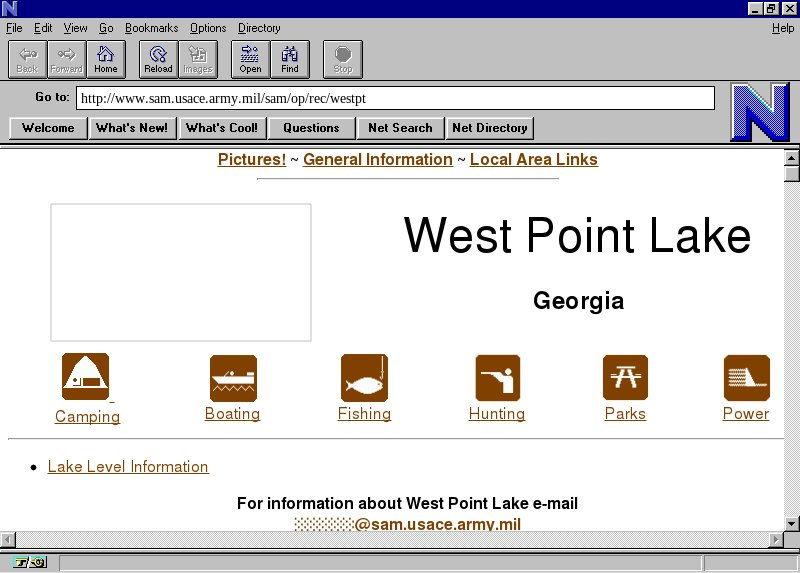Click the Find binoculars icon
The height and width of the screenshot is (573, 800).
[290, 59]
